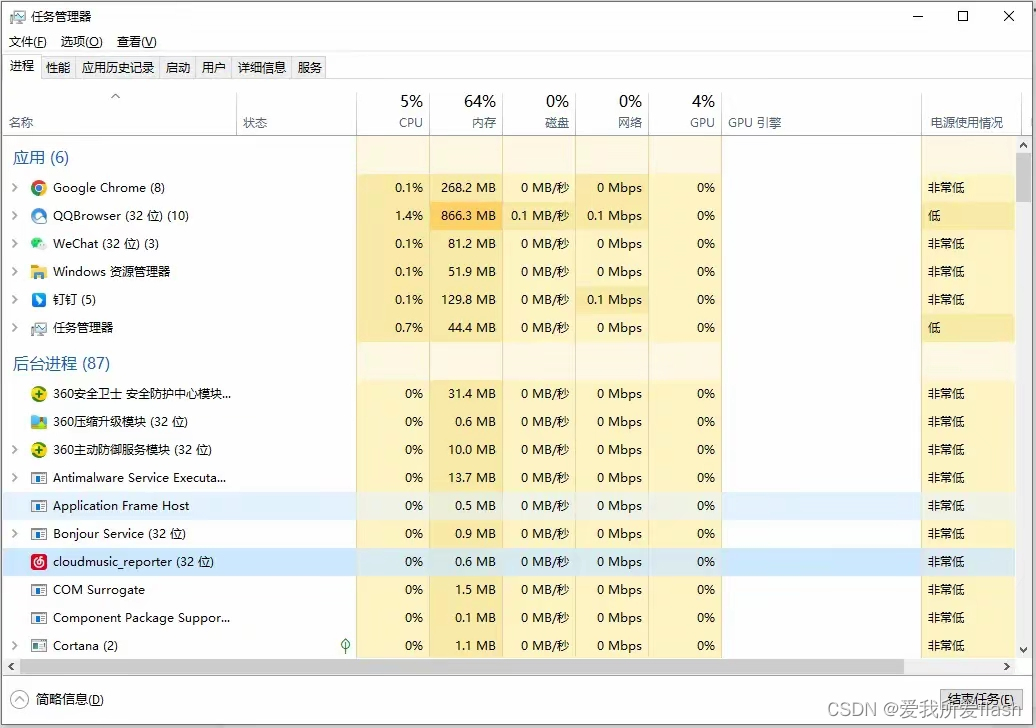Expand the Google Chrome process group
The height and width of the screenshot is (728, 1036).
(x=15, y=188)
